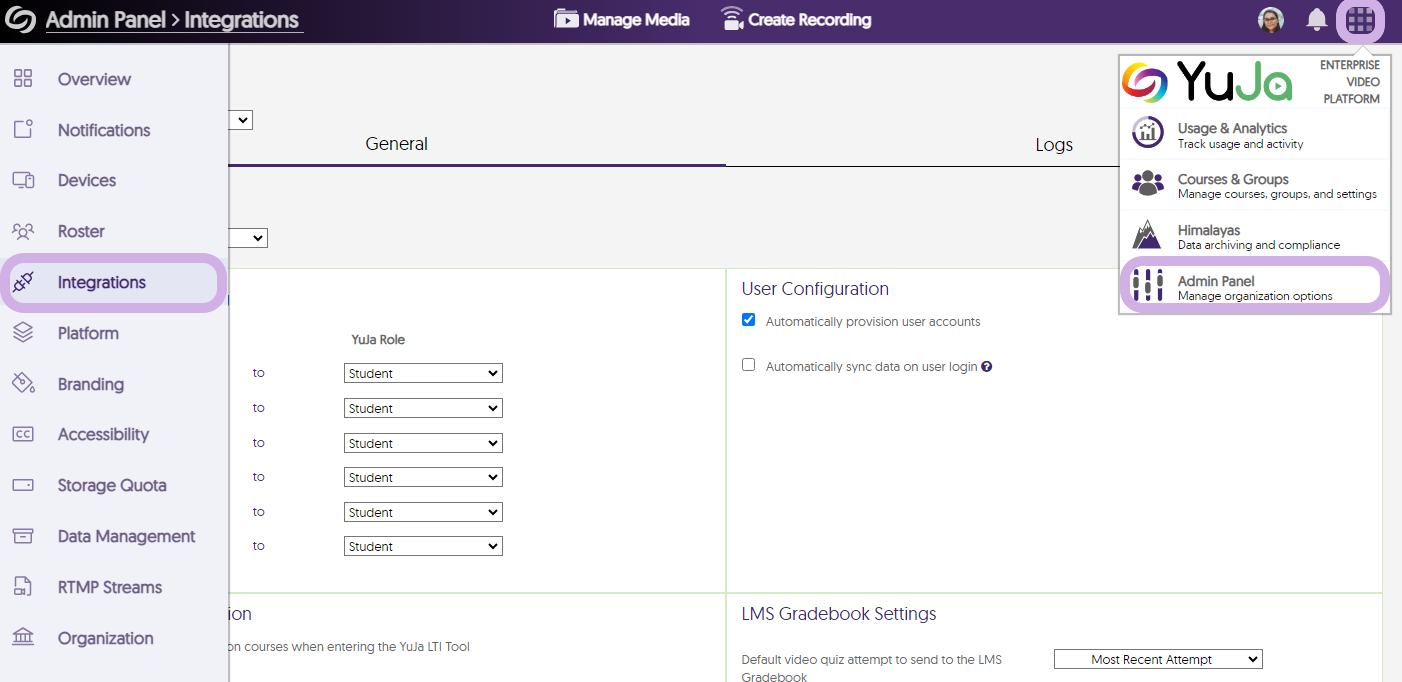The height and width of the screenshot is (682, 1402).
Task: Click the help question mark icon
Action: pyautogui.click(x=987, y=367)
